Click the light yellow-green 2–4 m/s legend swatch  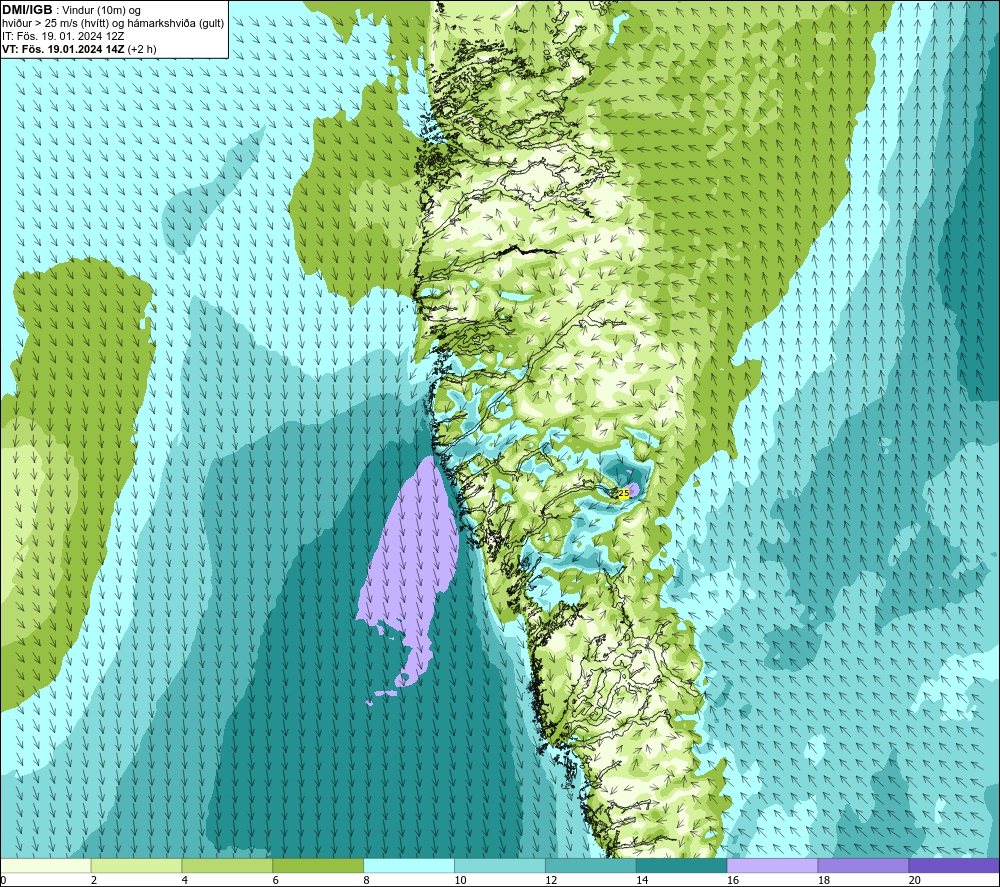pyautogui.click(x=136, y=865)
